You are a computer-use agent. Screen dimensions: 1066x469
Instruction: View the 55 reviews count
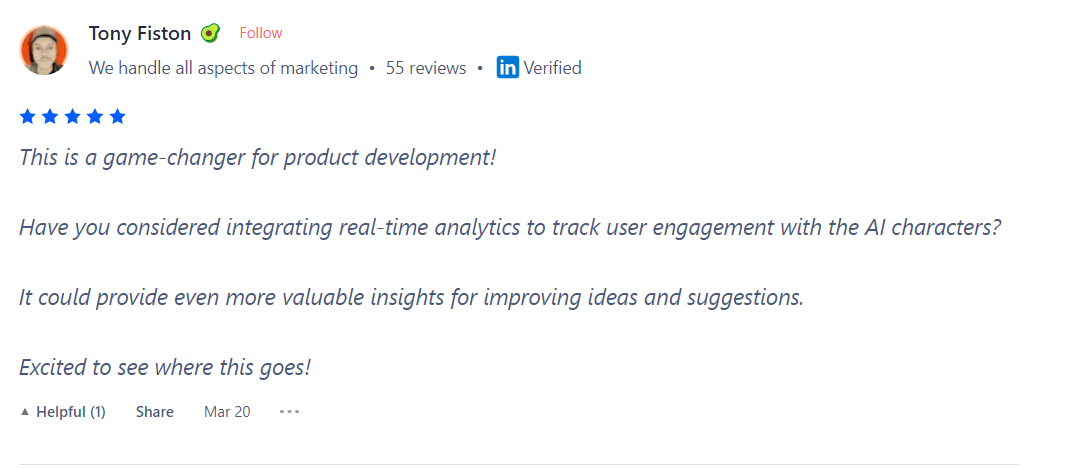point(426,68)
